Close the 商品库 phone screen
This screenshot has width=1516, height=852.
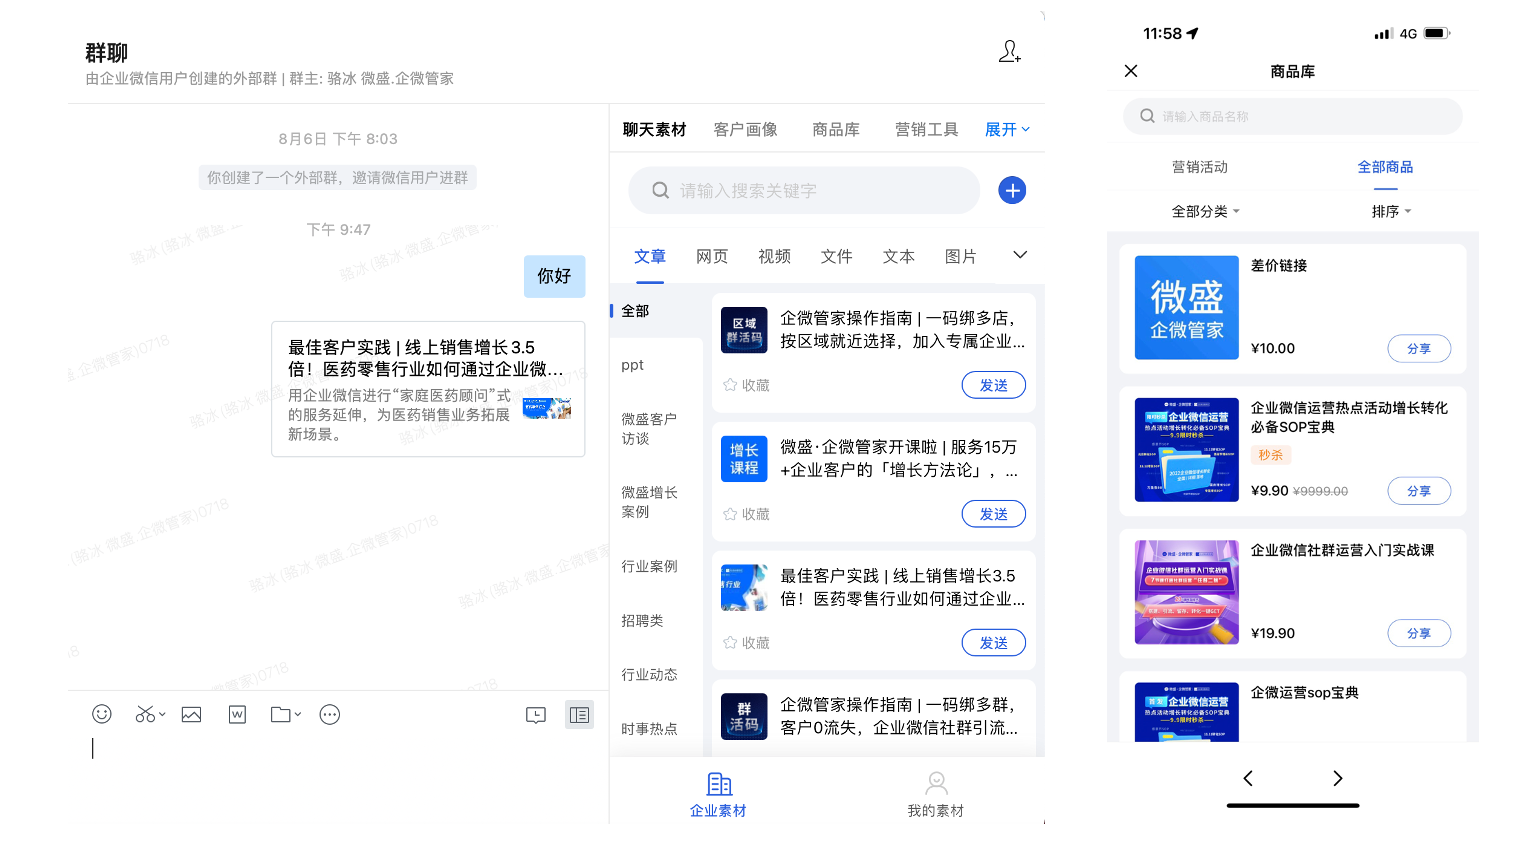pos(1131,71)
